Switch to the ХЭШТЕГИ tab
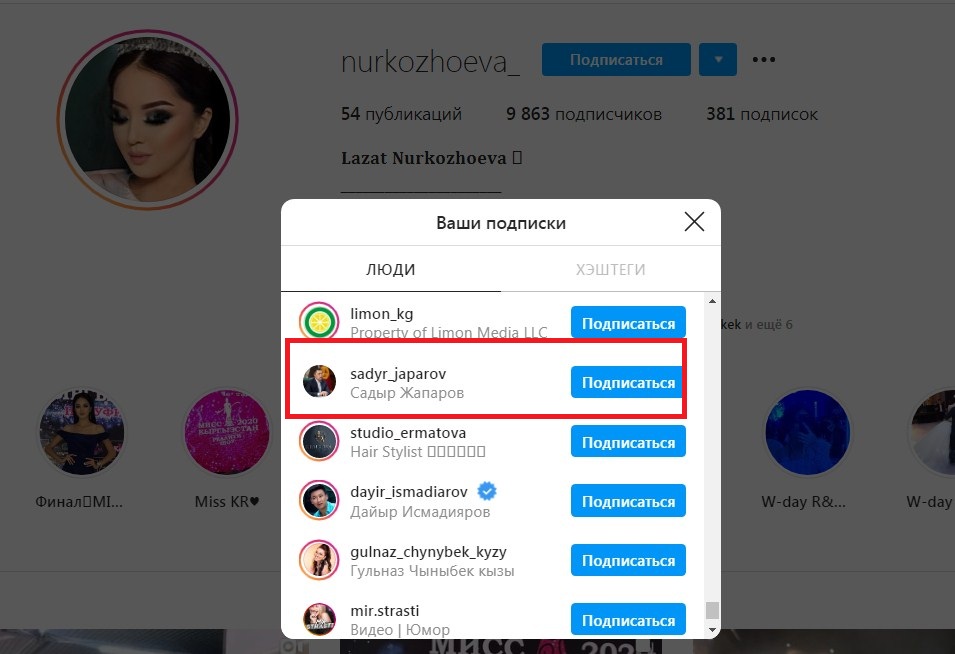 (x=611, y=270)
